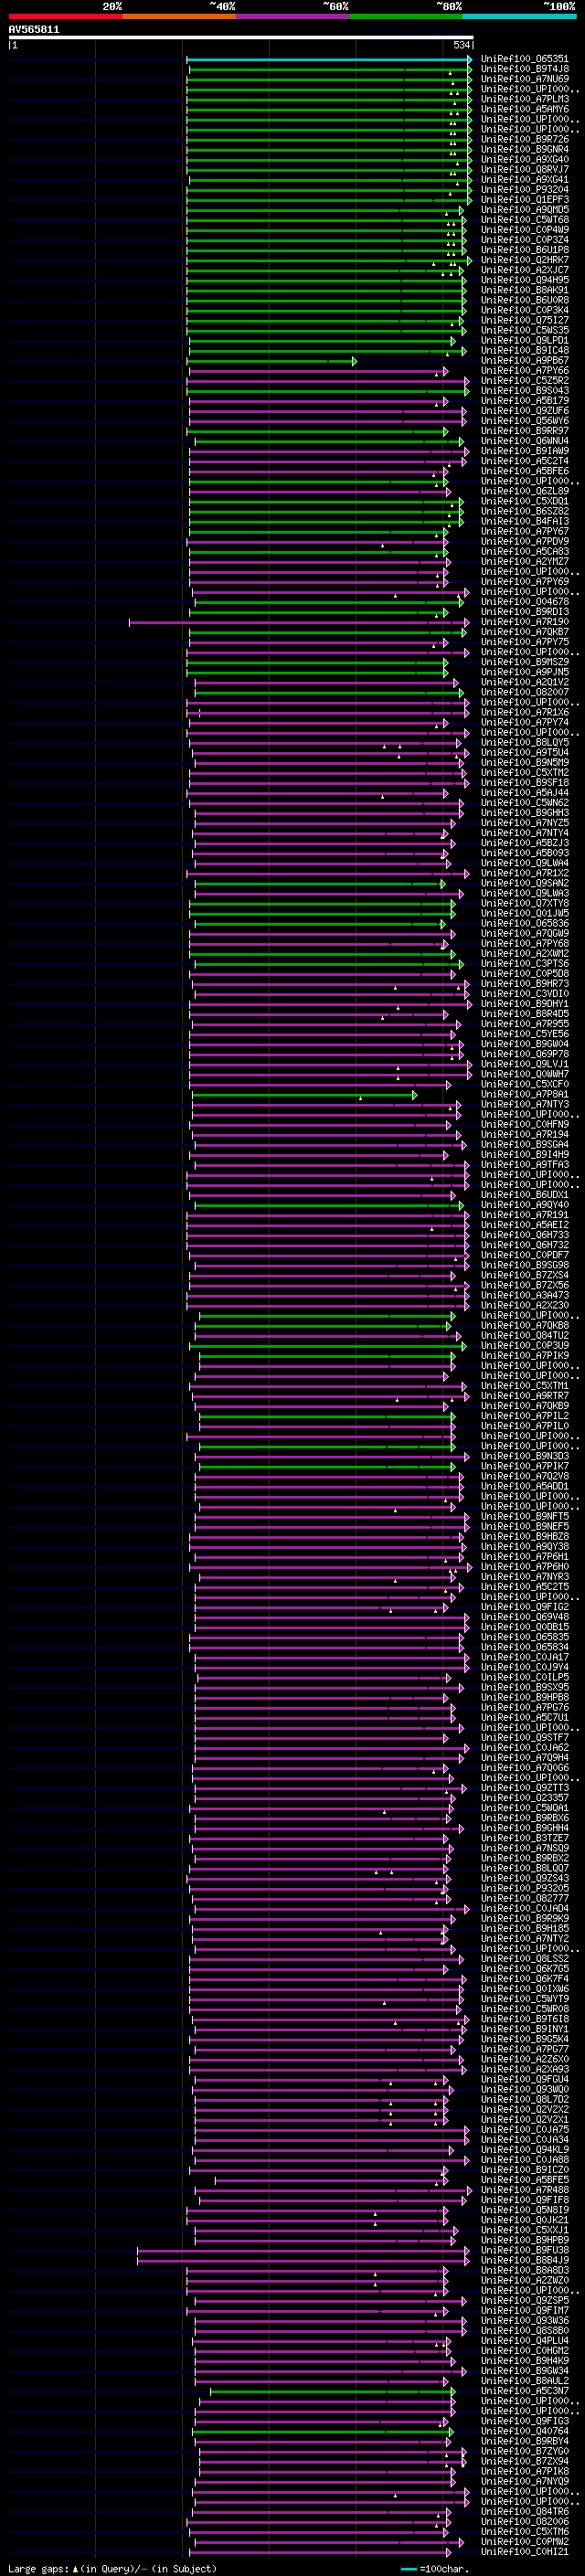Select the UniRef100_C5WT68 label

(525, 220)
